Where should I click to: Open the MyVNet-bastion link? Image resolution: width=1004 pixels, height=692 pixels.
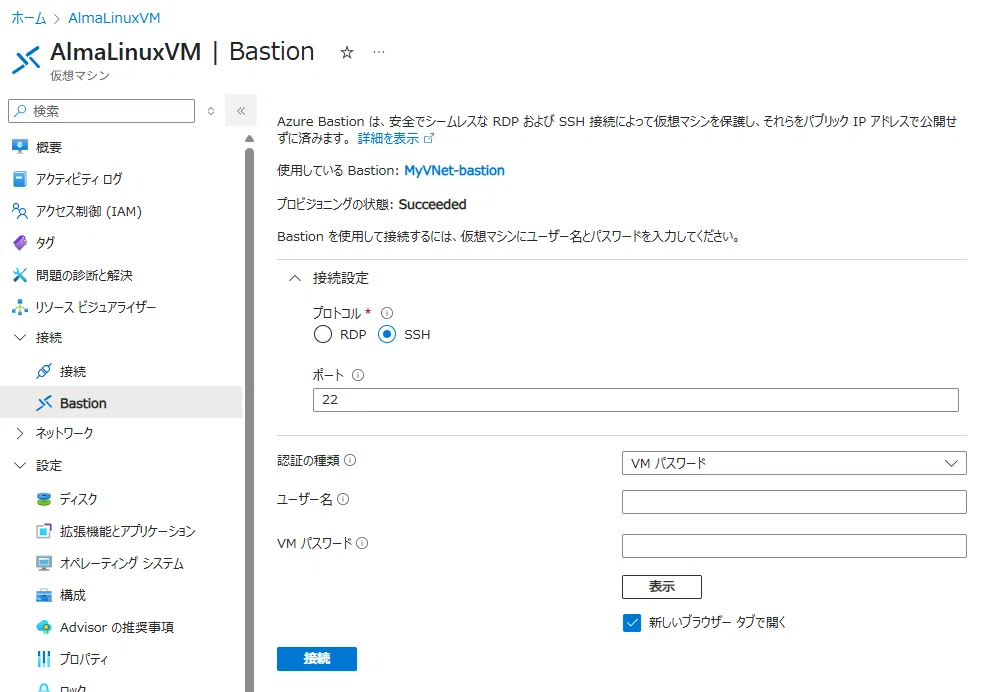[x=454, y=170]
